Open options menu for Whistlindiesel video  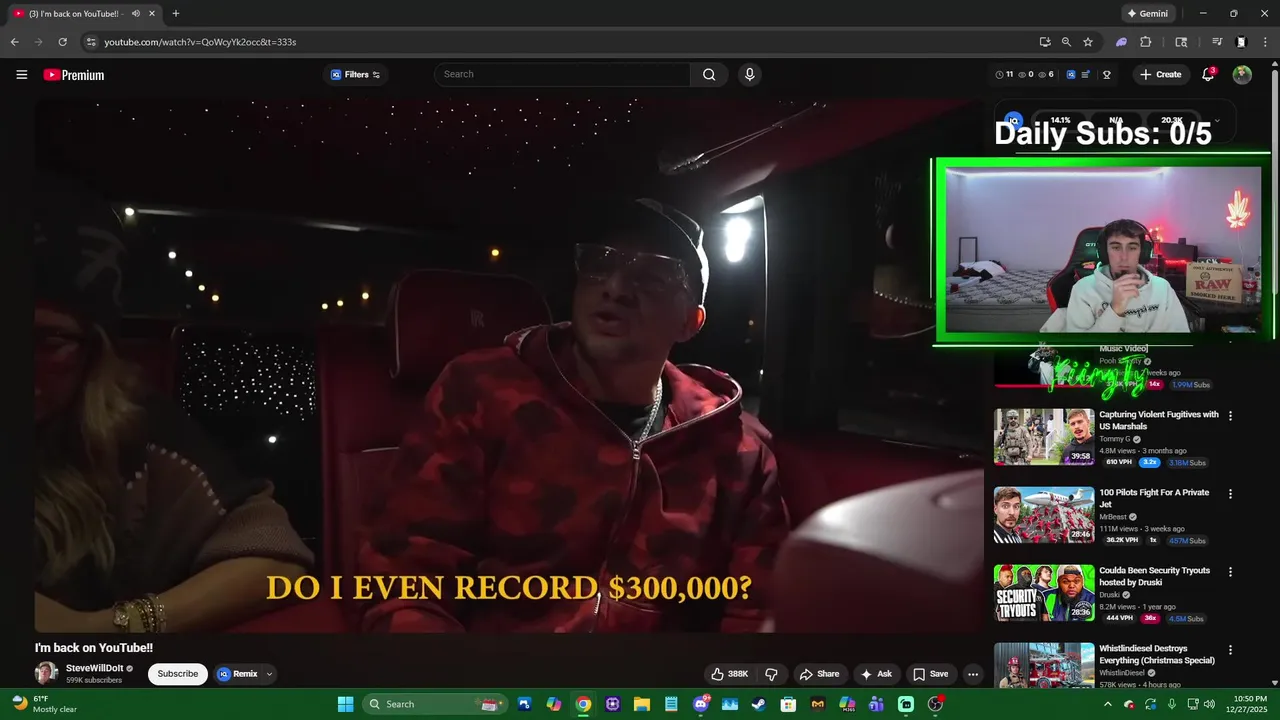(x=1230, y=650)
